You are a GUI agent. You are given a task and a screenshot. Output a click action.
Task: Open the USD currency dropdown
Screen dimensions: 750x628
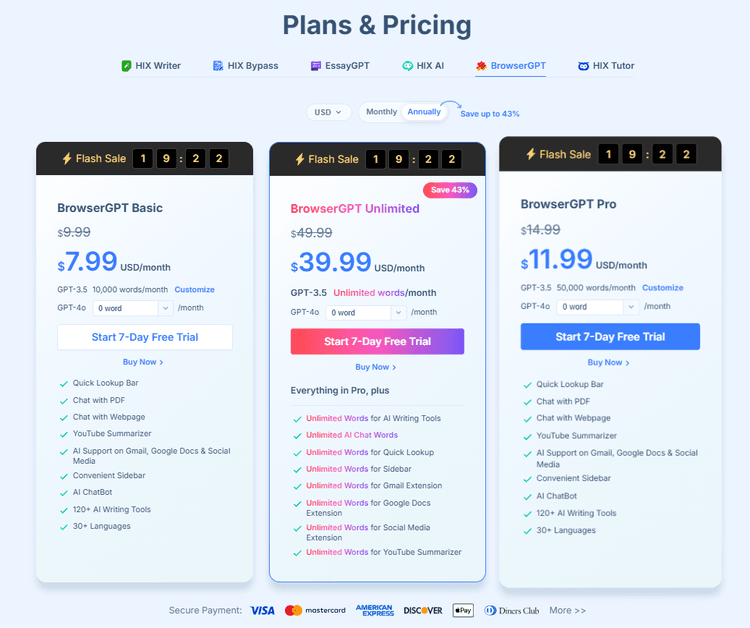[x=328, y=112]
